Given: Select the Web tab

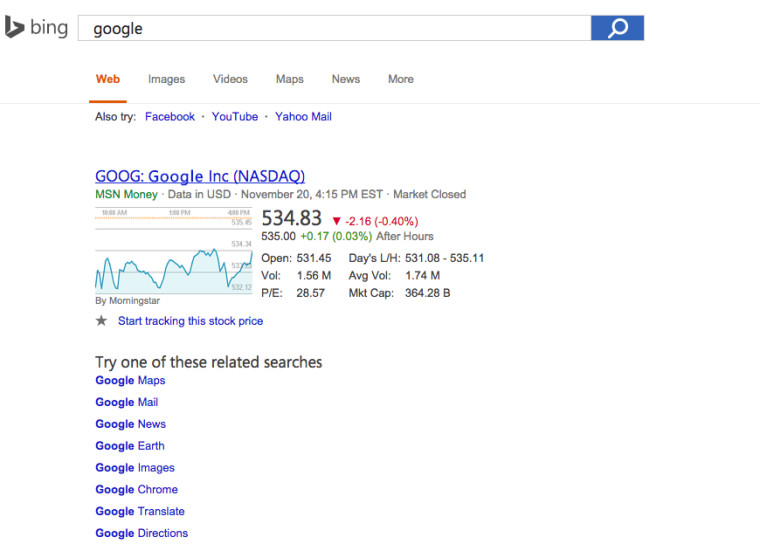Looking at the screenshot, I should [108, 79].
